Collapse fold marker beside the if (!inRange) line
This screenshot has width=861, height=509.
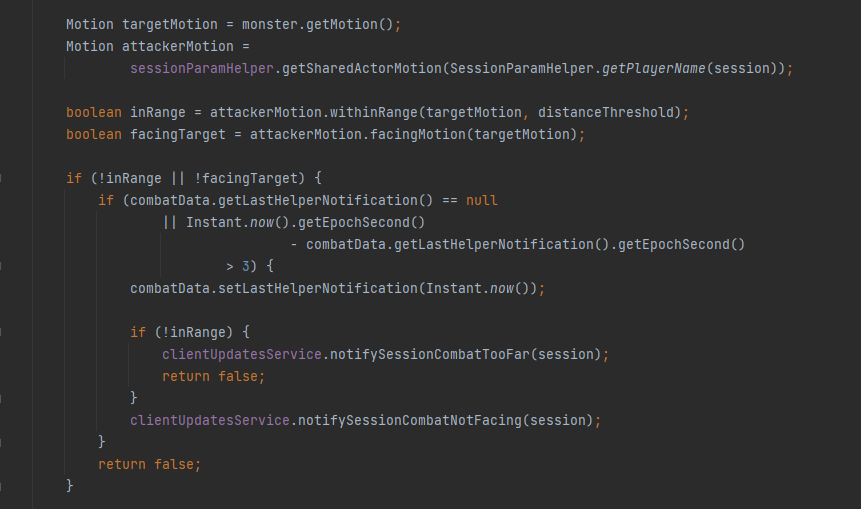pos(1,332)
